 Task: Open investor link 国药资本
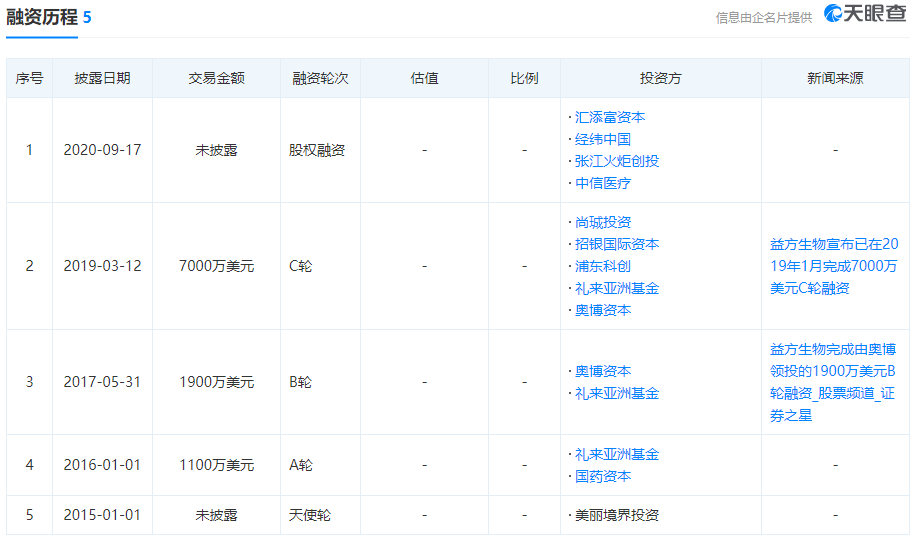(602, 476)
